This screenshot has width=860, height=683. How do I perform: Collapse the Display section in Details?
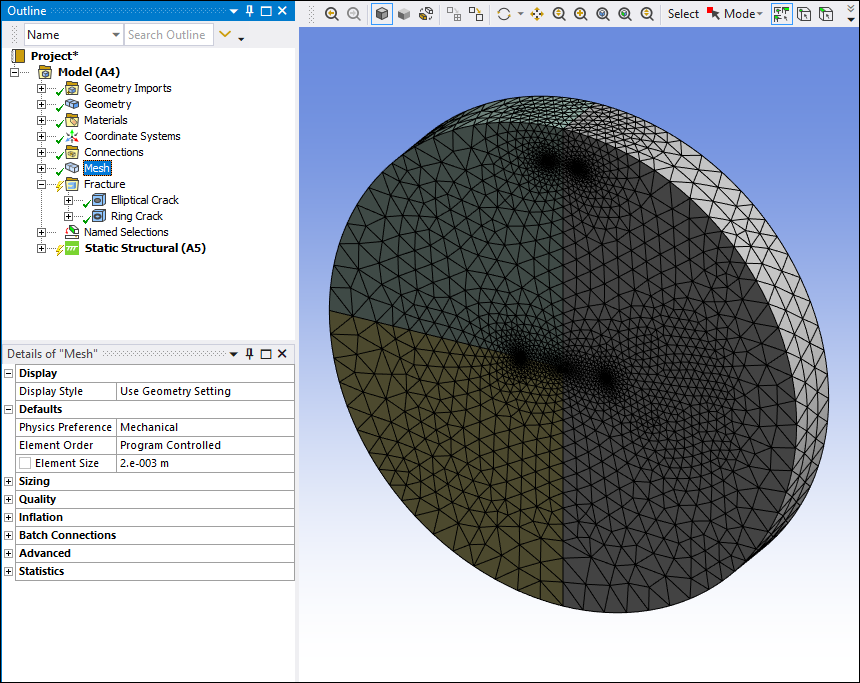9,373
